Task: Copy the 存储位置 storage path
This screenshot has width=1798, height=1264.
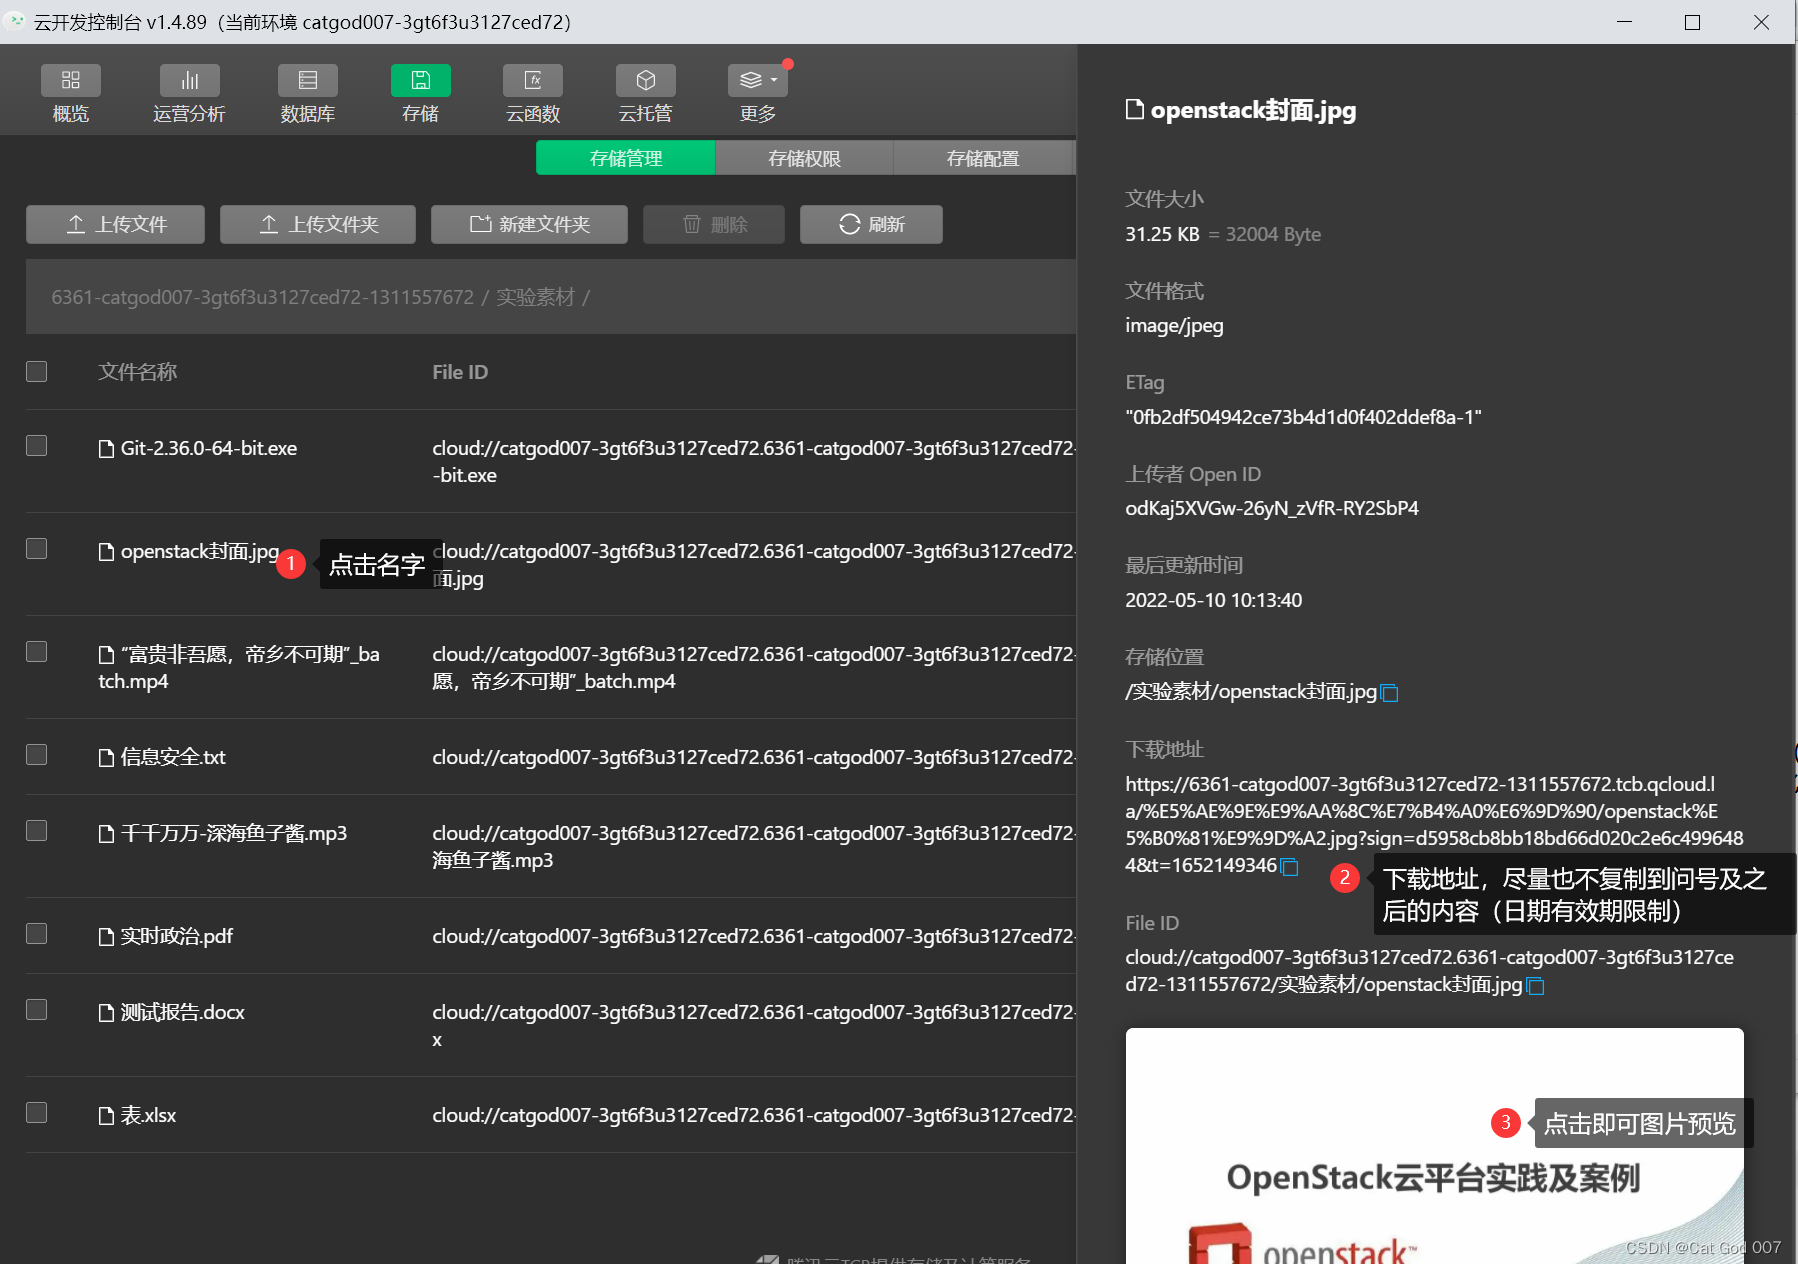Action: pyautogui.click(x=1389, y=693)
